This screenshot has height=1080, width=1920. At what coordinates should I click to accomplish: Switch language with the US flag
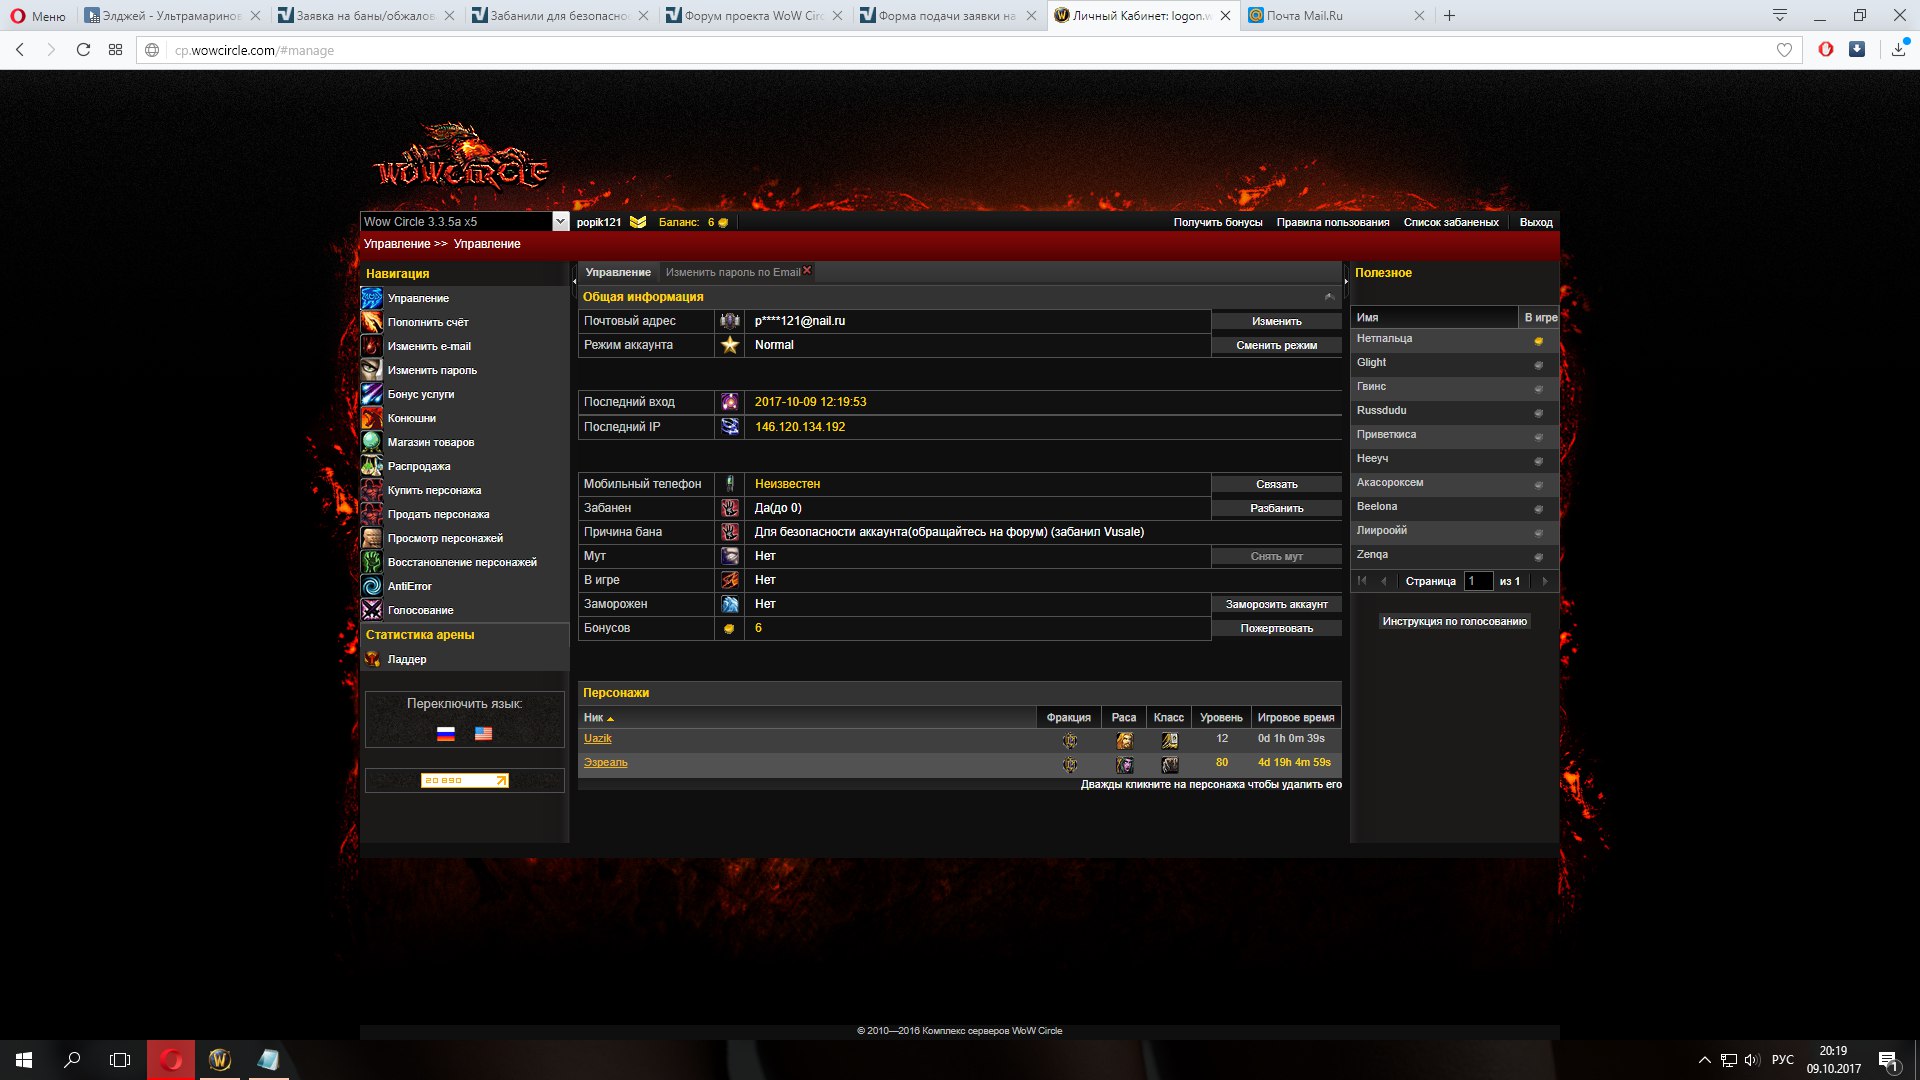point(483,734)
